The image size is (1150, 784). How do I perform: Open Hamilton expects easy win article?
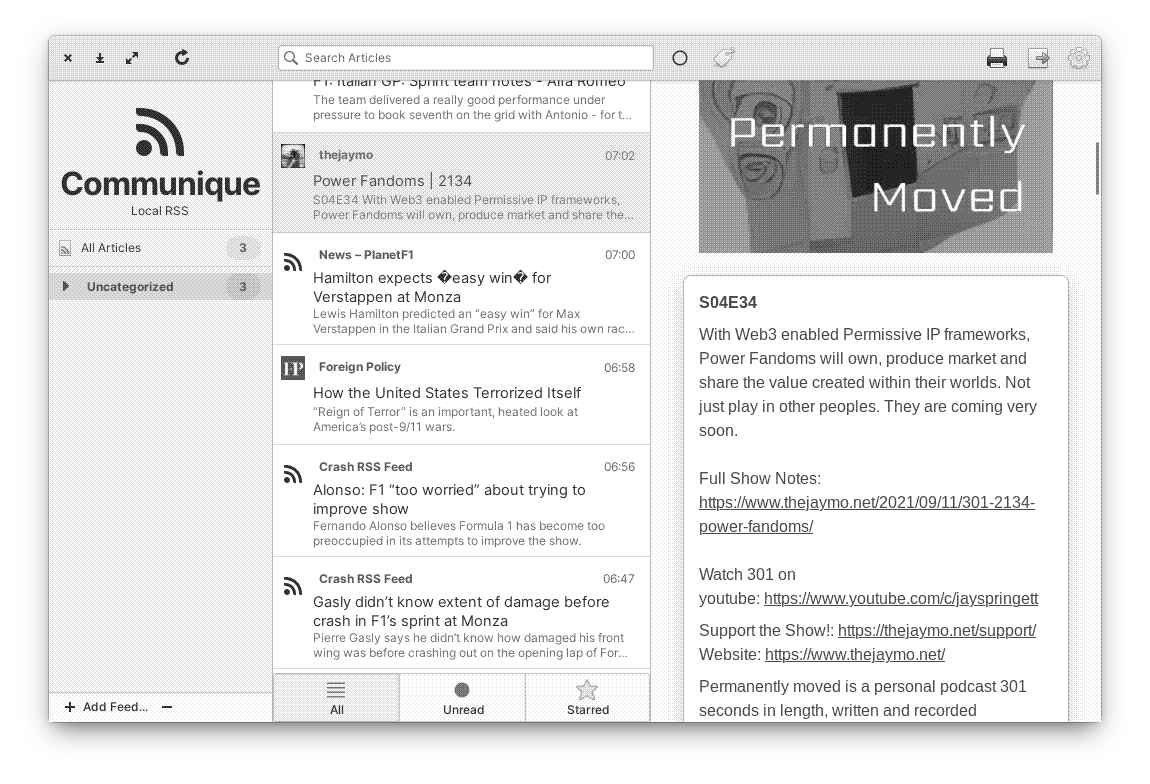[x=461, y=289]
